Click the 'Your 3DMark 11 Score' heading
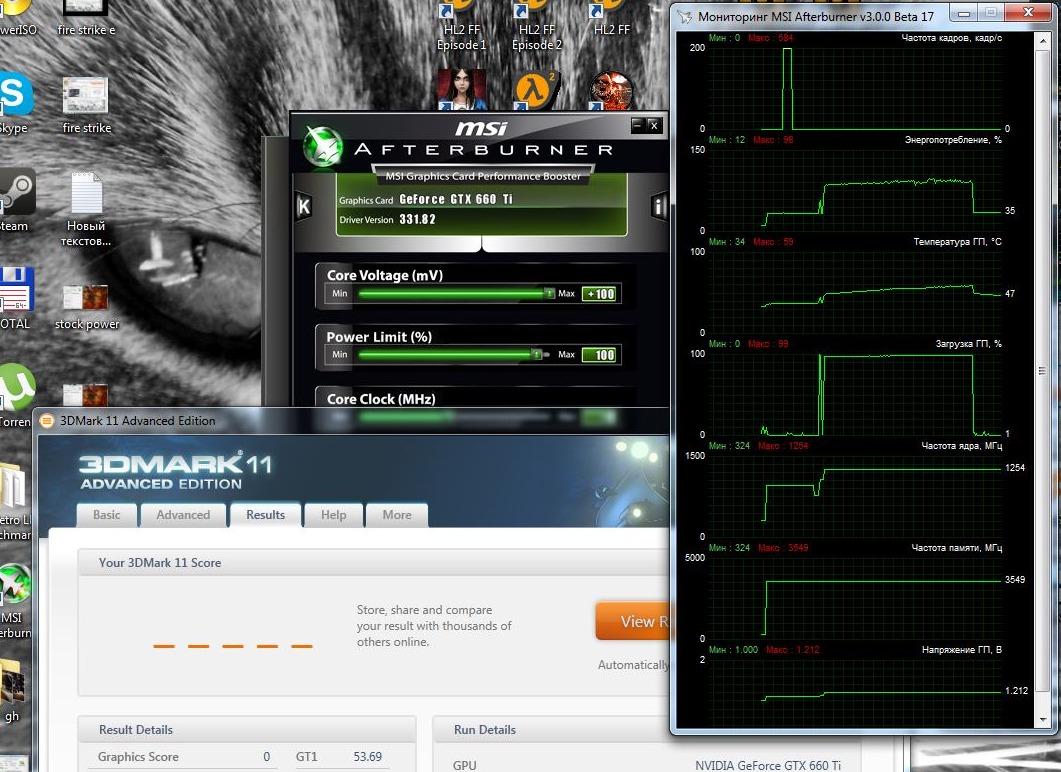This screenshot has height=772, width=1061. (x=160, y=562)
